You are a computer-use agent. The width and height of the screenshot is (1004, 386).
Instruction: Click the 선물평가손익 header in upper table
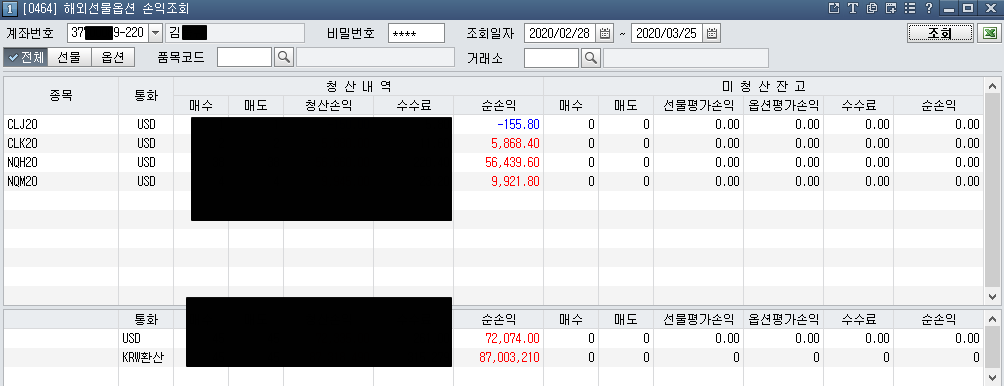699,106
